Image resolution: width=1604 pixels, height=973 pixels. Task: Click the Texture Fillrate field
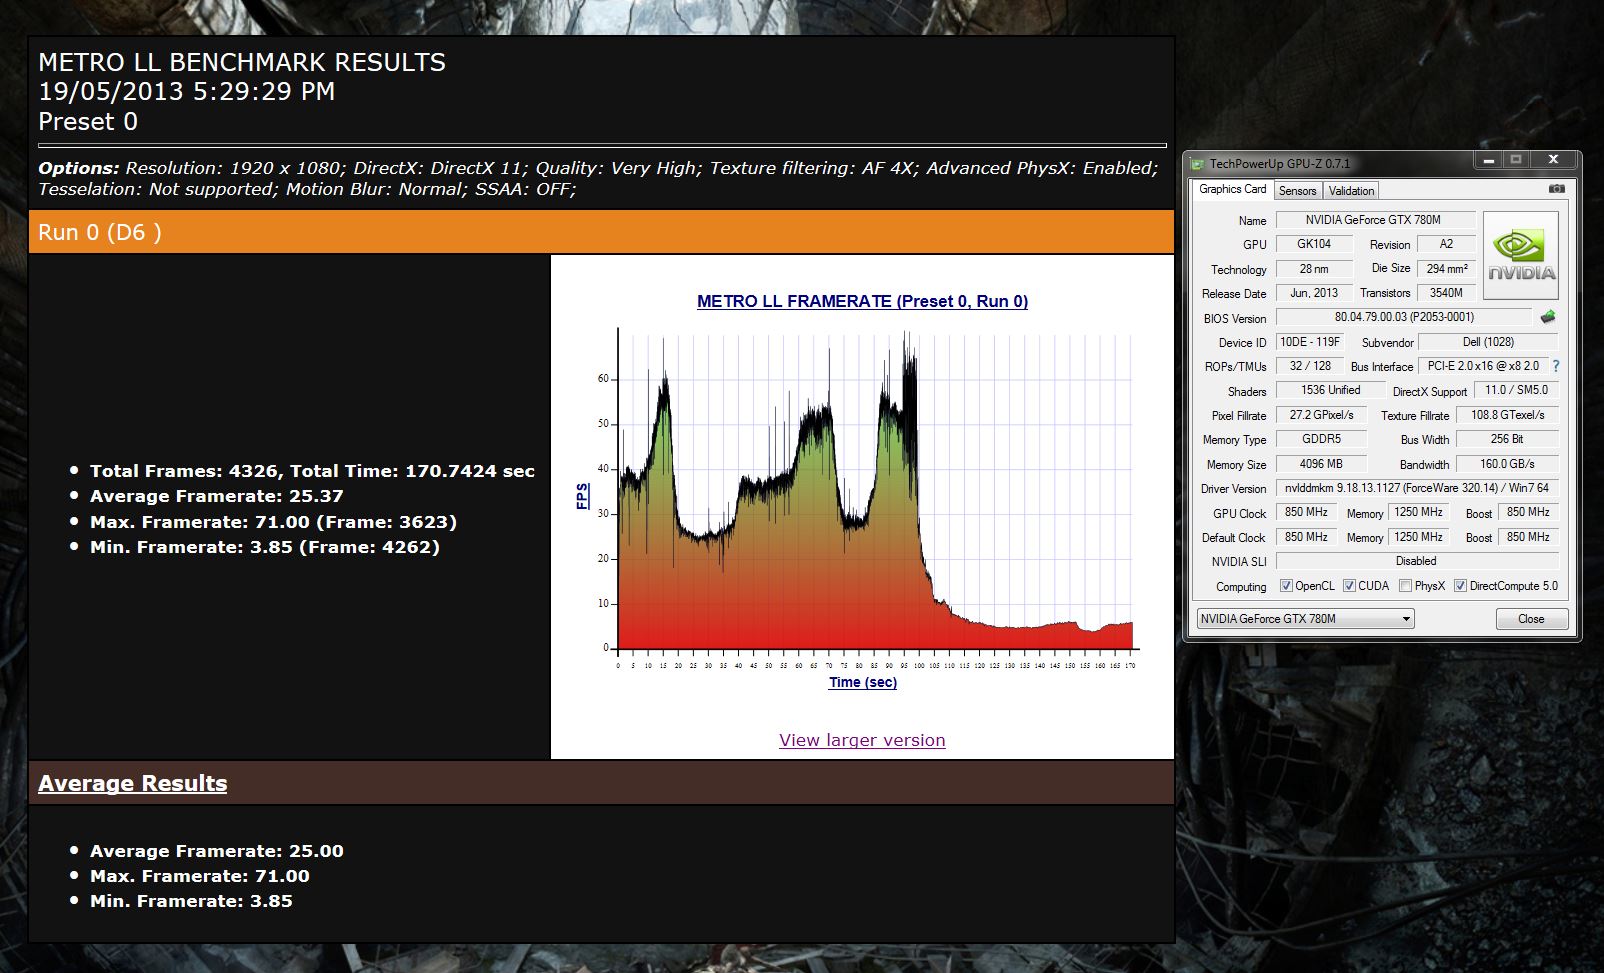coord(1507,415)
